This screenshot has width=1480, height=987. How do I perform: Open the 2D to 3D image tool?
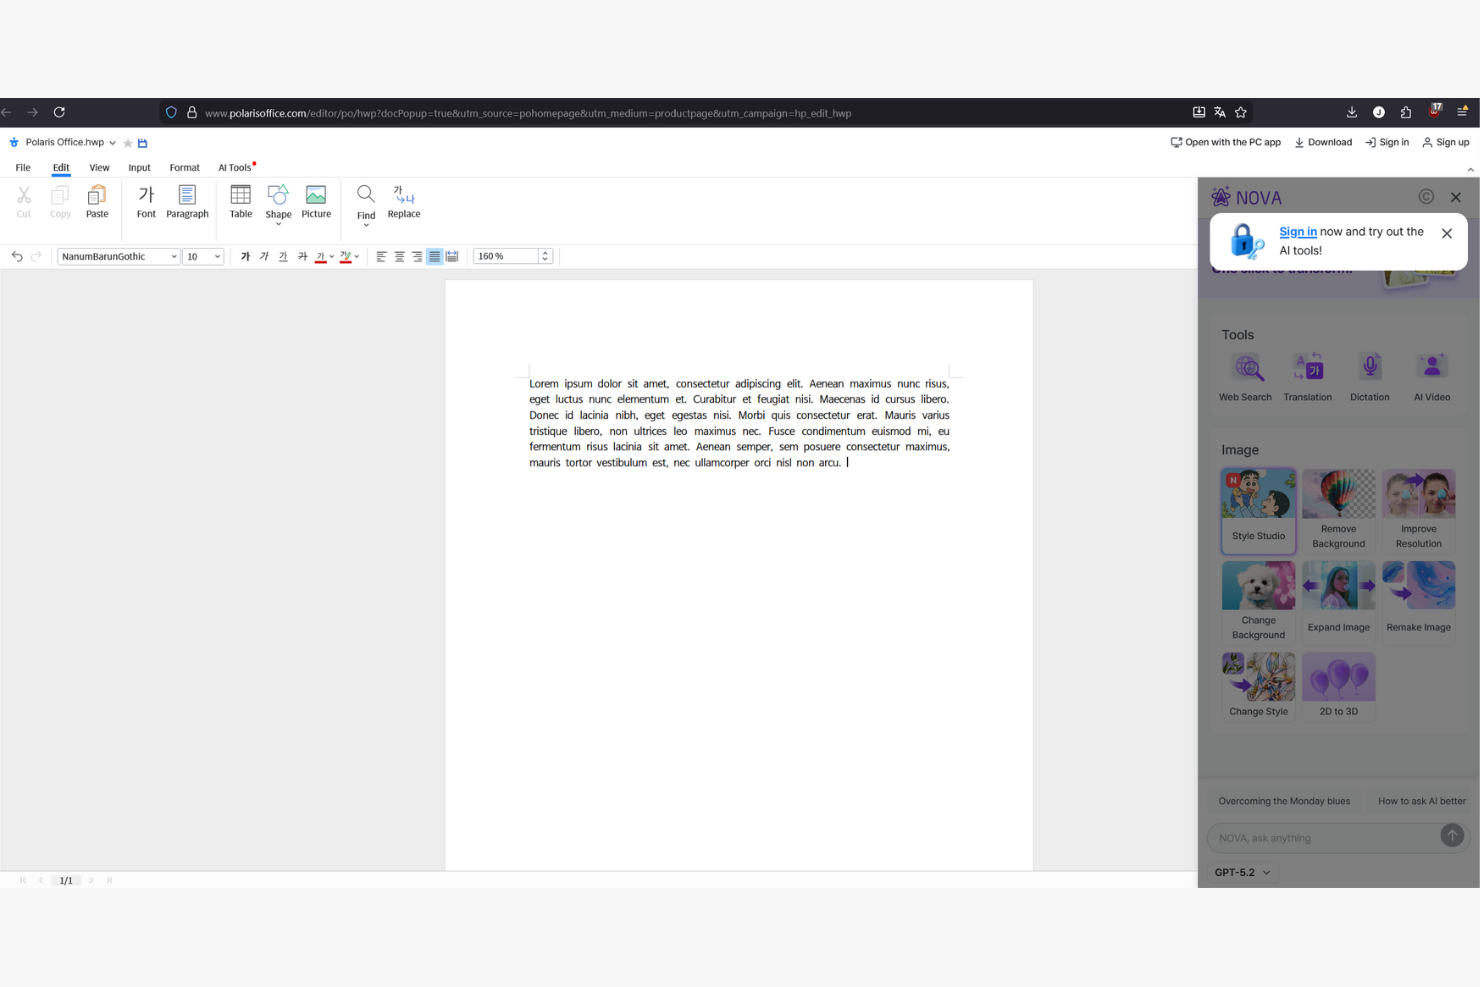(1338, 686)
